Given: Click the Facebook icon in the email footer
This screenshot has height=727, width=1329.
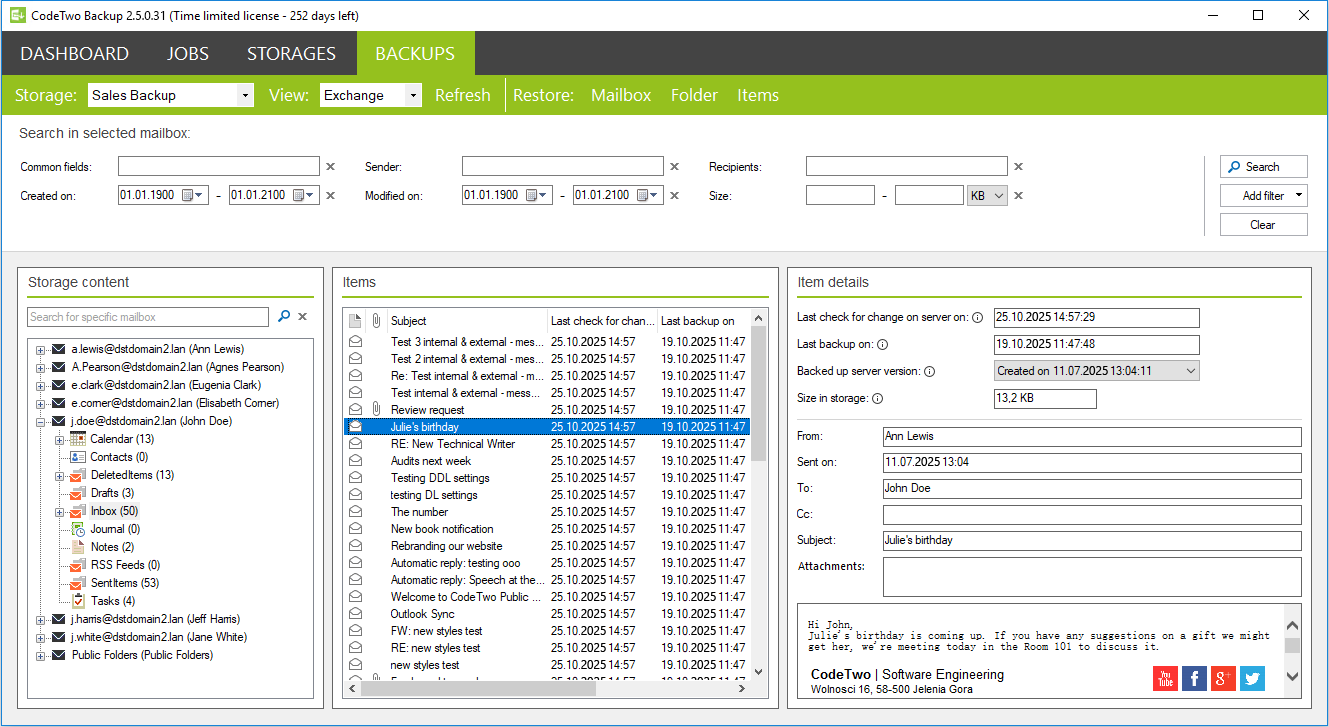Looking at the screenshot, I should 1194,679.
